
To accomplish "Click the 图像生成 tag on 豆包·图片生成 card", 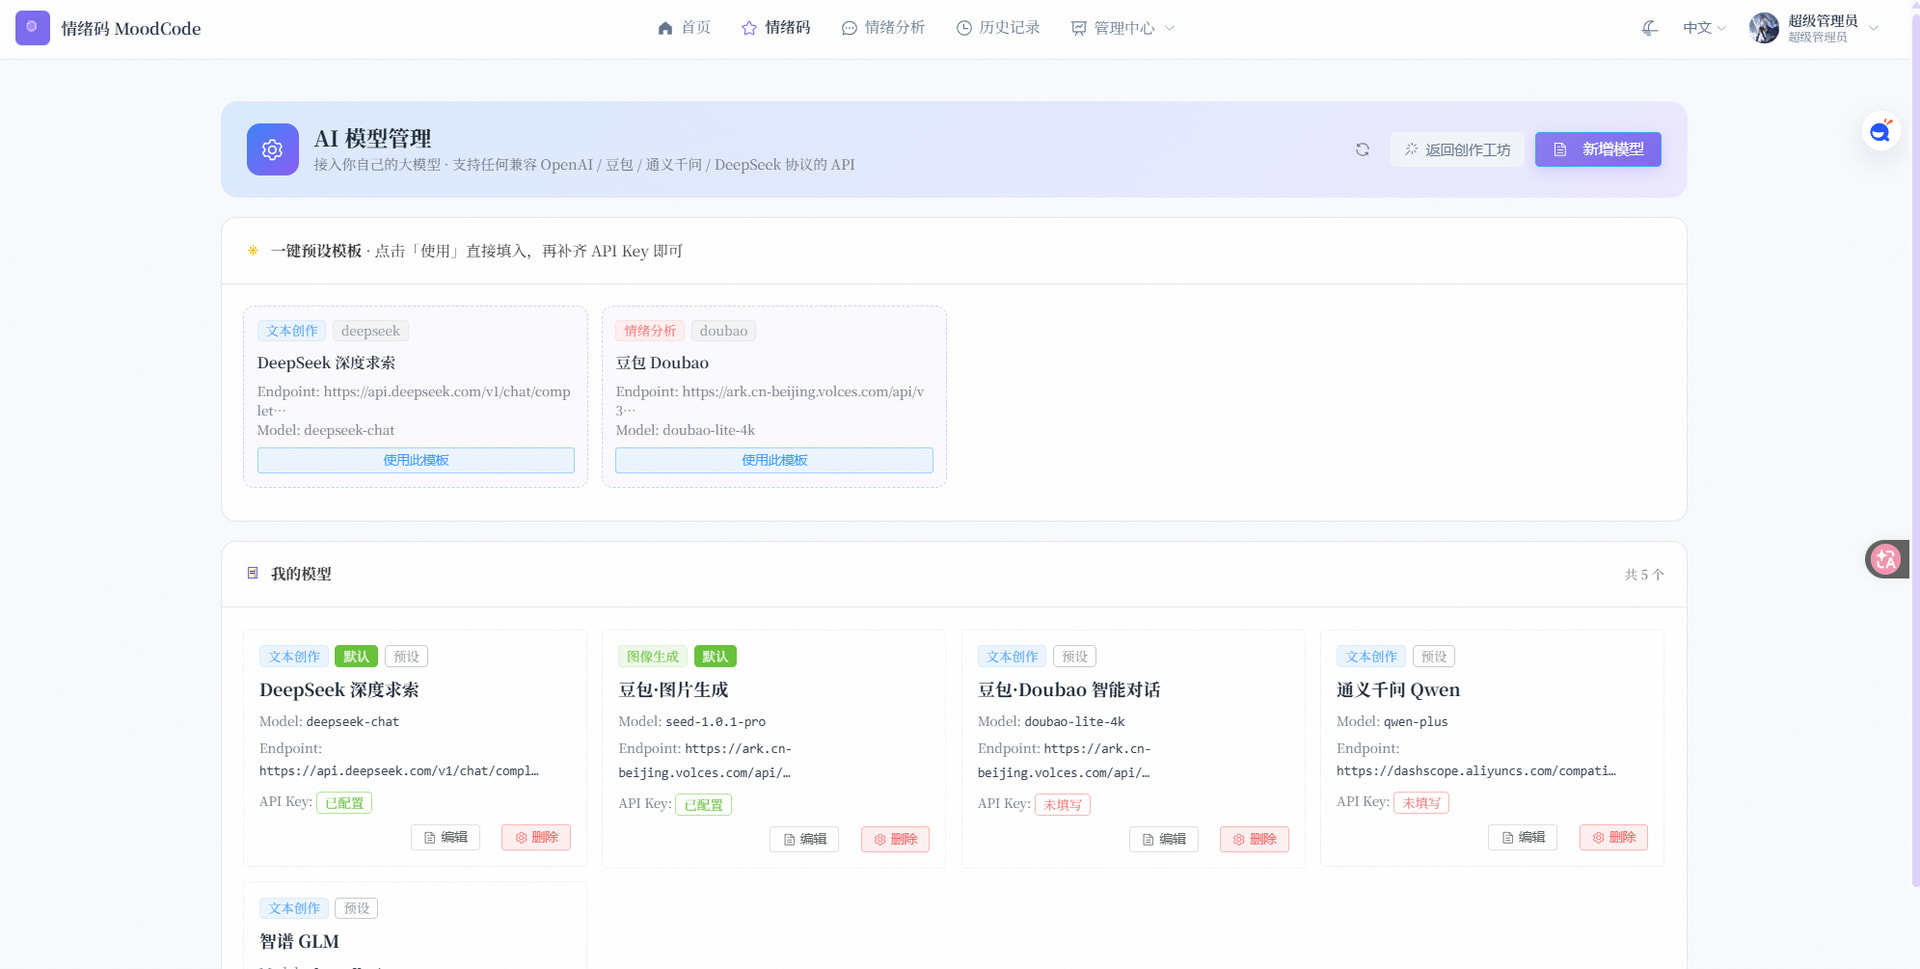I will 652,656.
